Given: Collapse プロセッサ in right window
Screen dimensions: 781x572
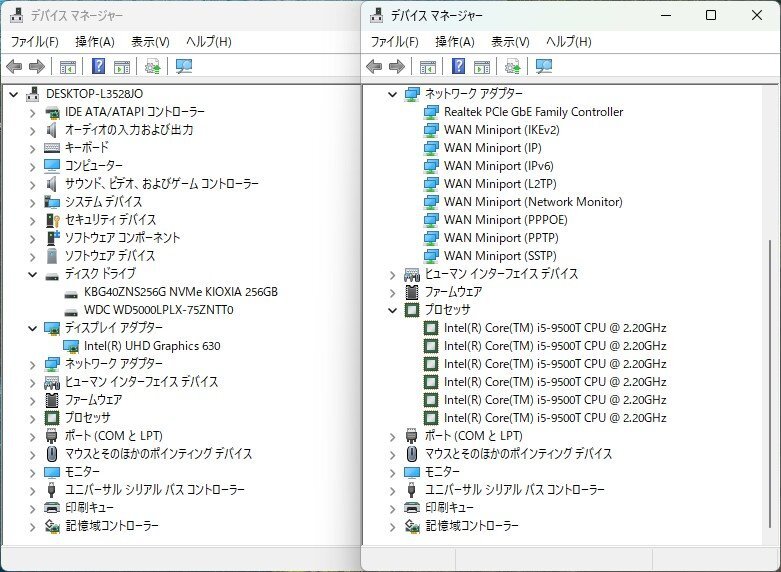Looking at the screenshot, I should click(x=392, y=310).
